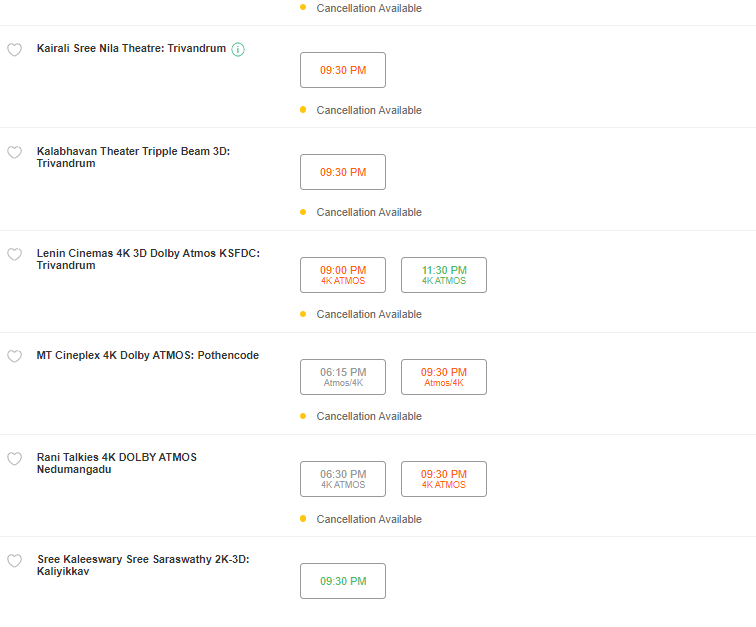Favorite Kairali Sree Nila Theatre with heart icon
The width and height of the screenshot is (756, 627).
coord(14,50)
